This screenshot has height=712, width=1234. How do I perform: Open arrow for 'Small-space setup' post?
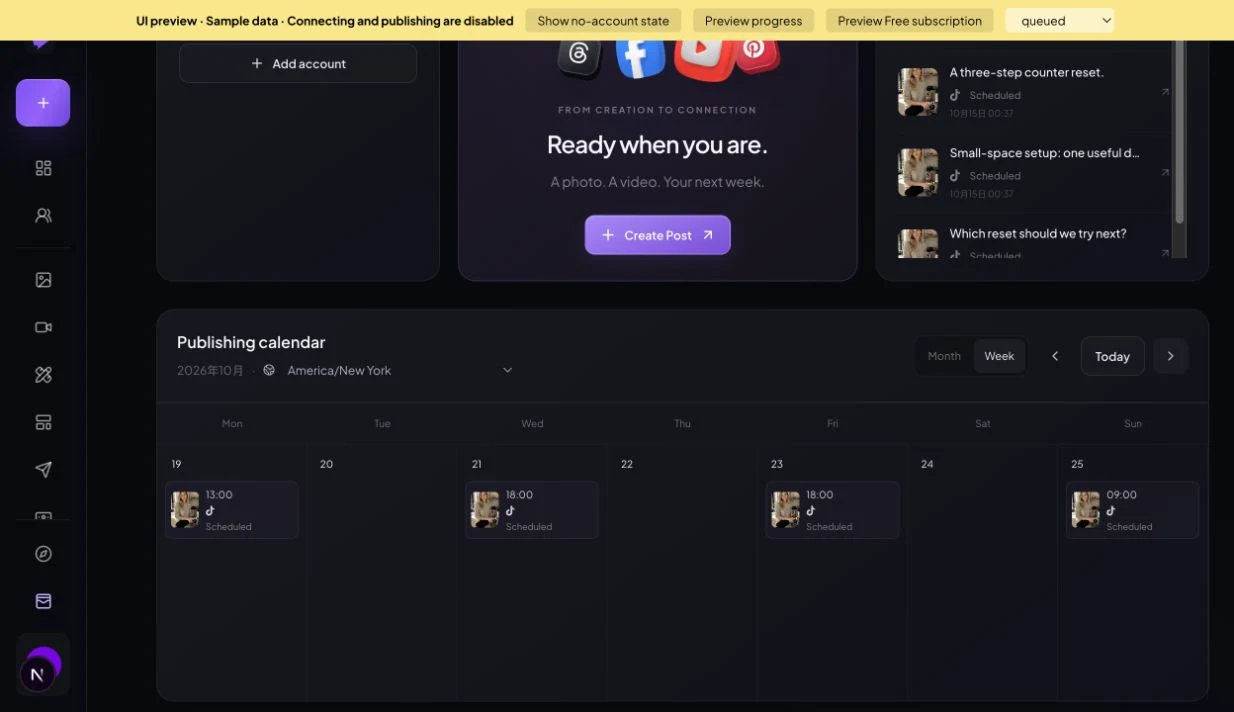tap(1165, 172)
